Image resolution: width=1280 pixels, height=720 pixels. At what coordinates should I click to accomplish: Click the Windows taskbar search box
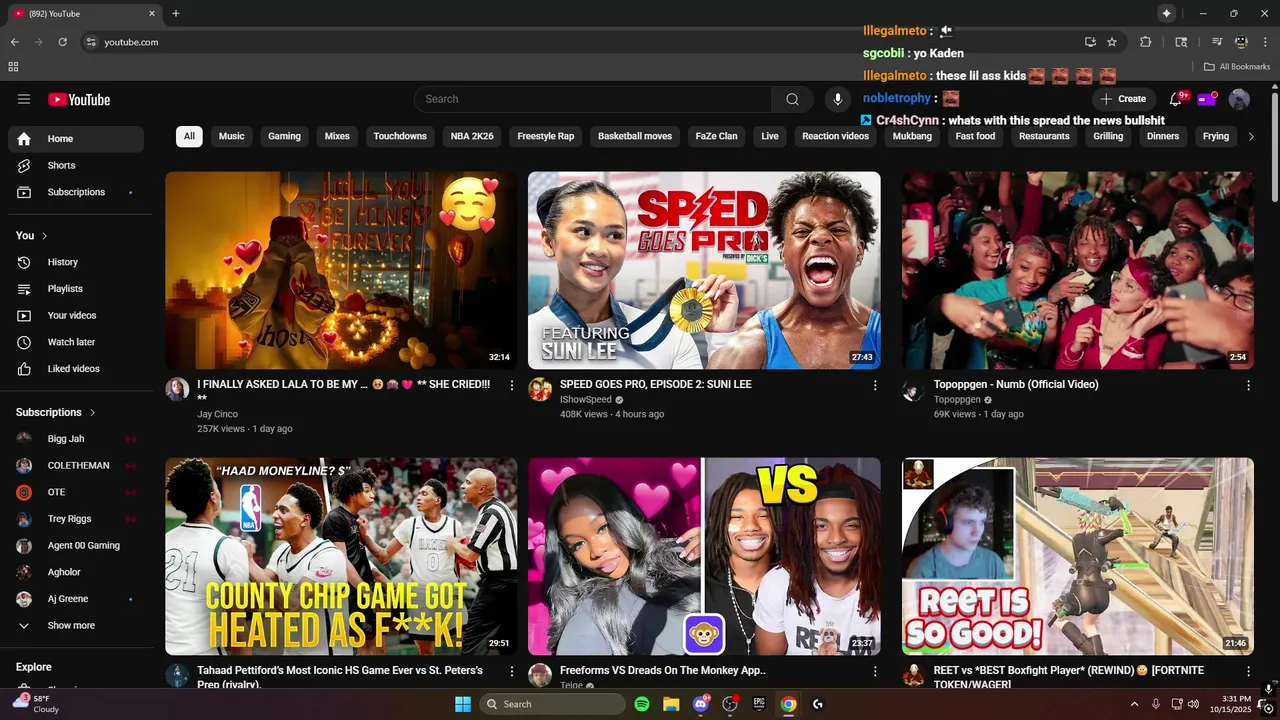(552, 704)
